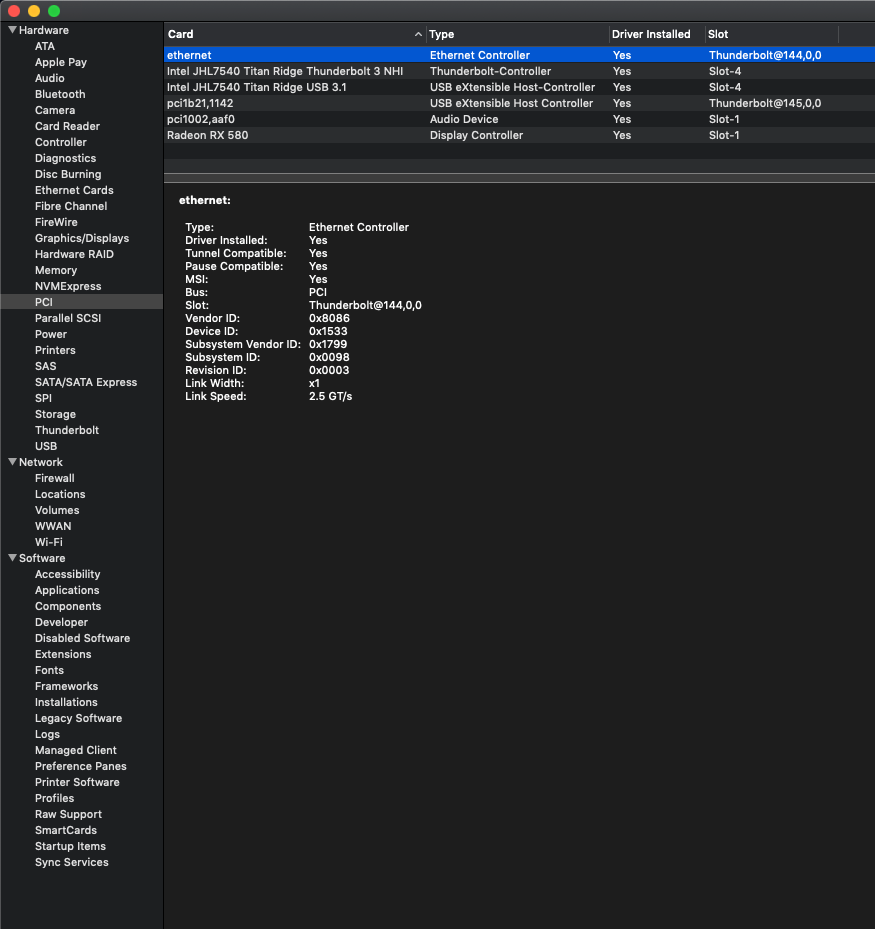
Task: Open Extensions under Software
Action: pos(63,654)
